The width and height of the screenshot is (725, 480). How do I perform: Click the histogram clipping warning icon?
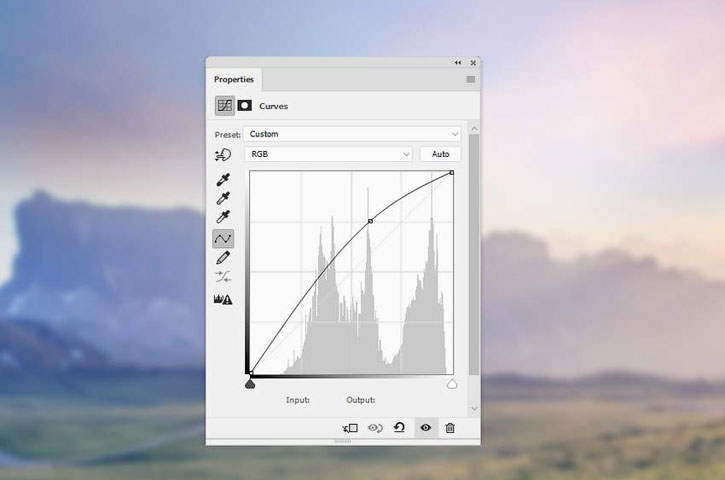pos(223,300)
